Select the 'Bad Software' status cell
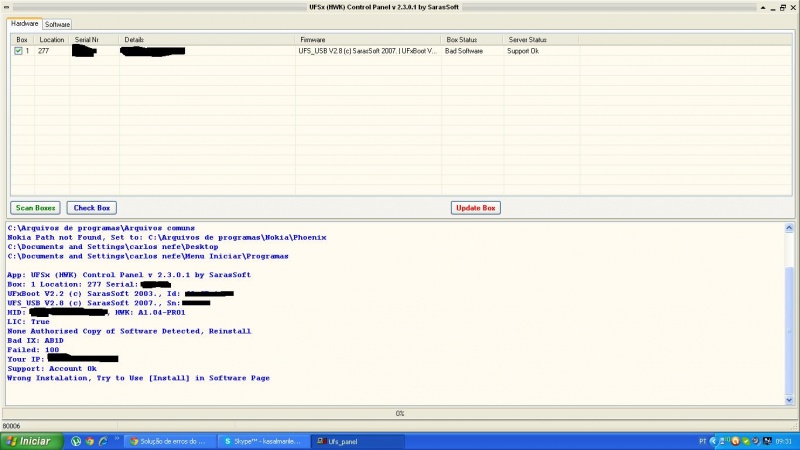This screenshot has width=800, height=450. pyautogui.click(x=464, y=51)
